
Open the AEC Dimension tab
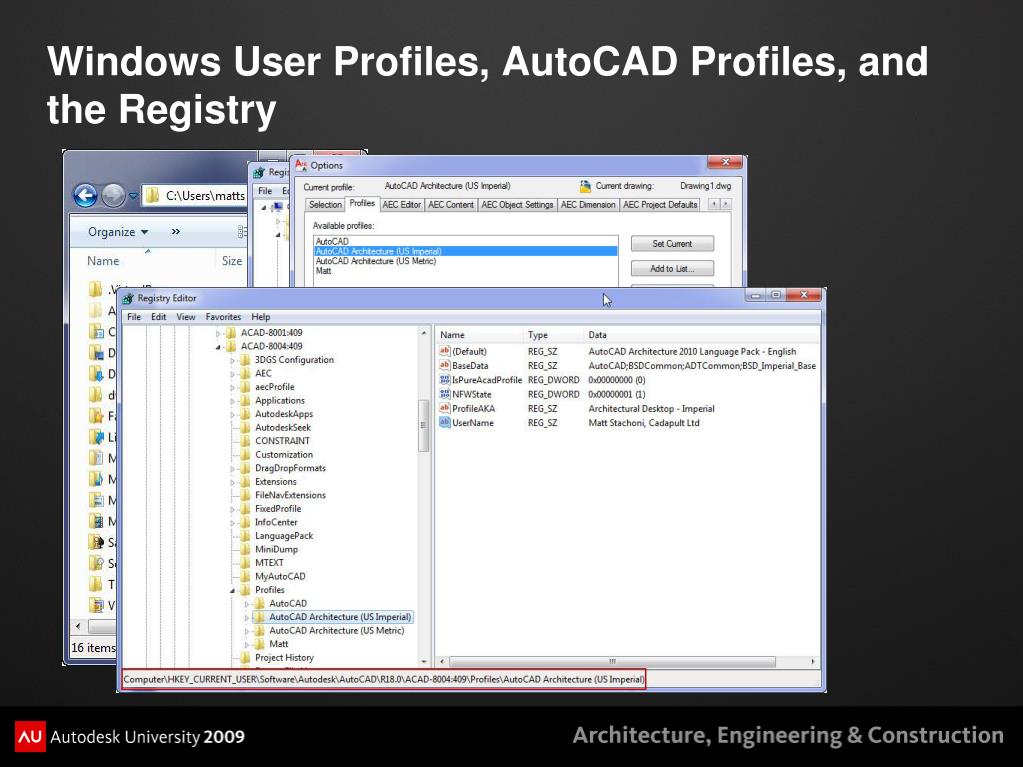point(588,205)
